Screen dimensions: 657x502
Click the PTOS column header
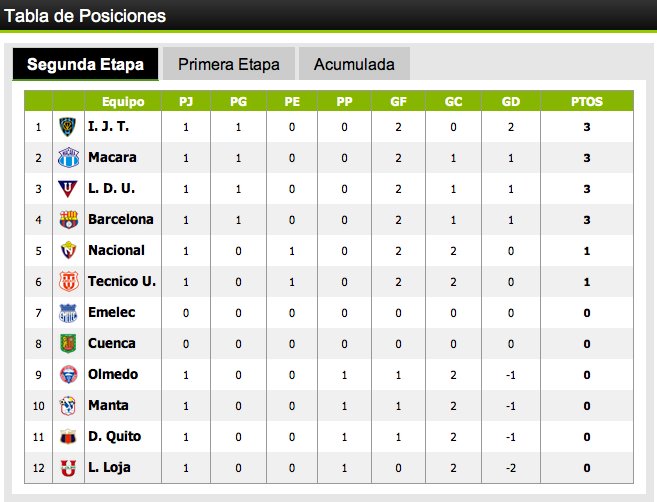[x=587, y=101]
